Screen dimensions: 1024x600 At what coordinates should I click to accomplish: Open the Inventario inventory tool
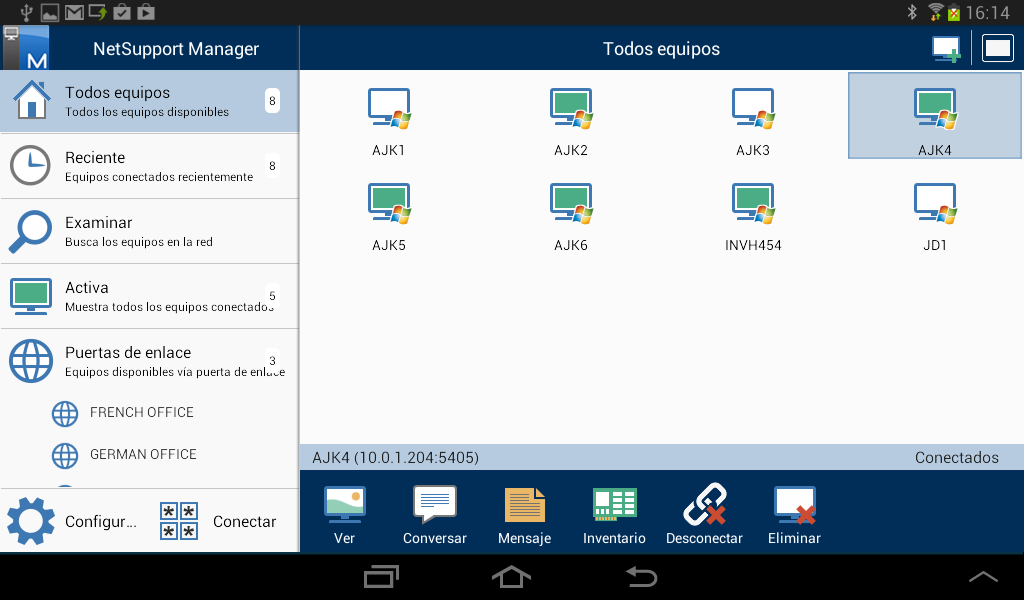click(614, 513)
